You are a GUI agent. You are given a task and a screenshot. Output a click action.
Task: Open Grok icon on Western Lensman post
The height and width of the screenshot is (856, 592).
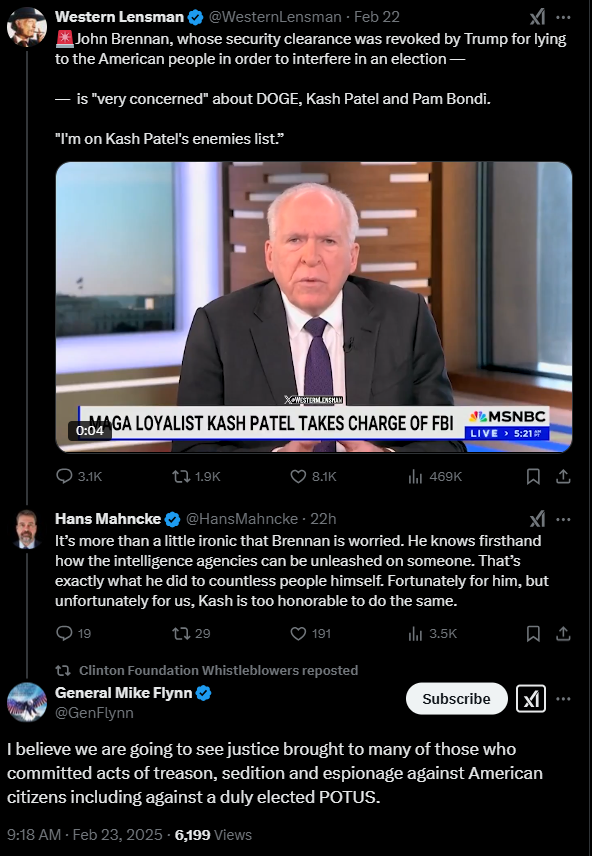pos(537,17)
